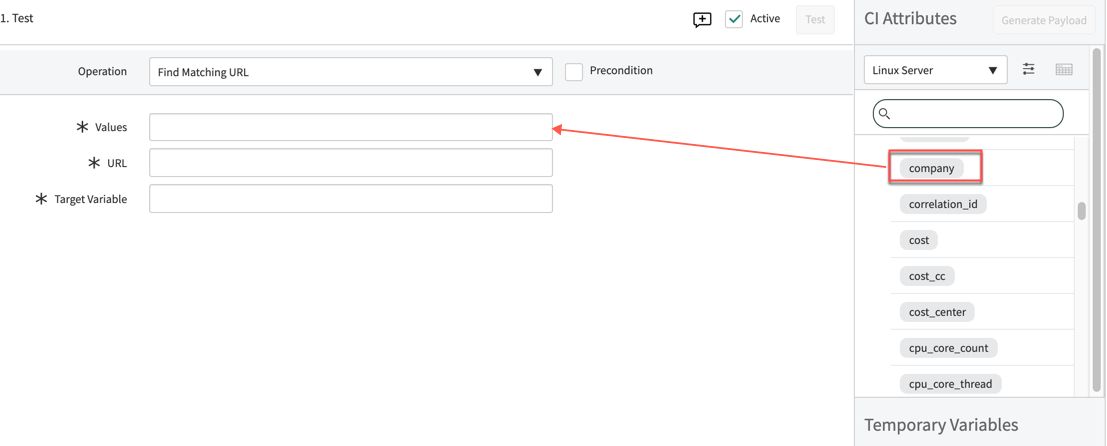1107x446 pixels.
Task: Select the cost attribute
Action: (918, 240)
